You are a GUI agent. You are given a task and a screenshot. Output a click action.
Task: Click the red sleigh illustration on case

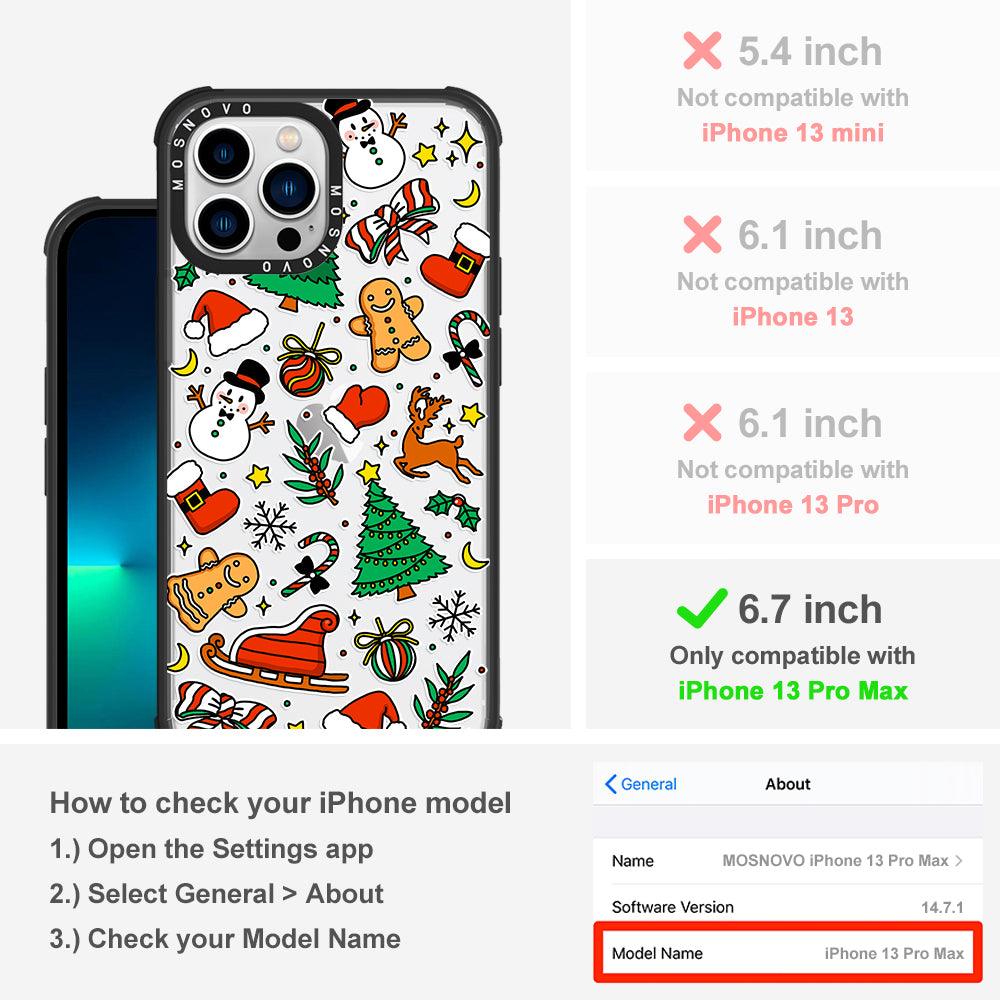276,650
